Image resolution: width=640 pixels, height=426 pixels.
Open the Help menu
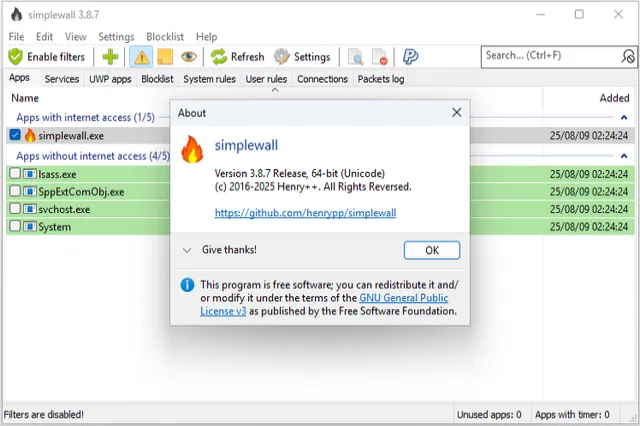pos(207,37)
